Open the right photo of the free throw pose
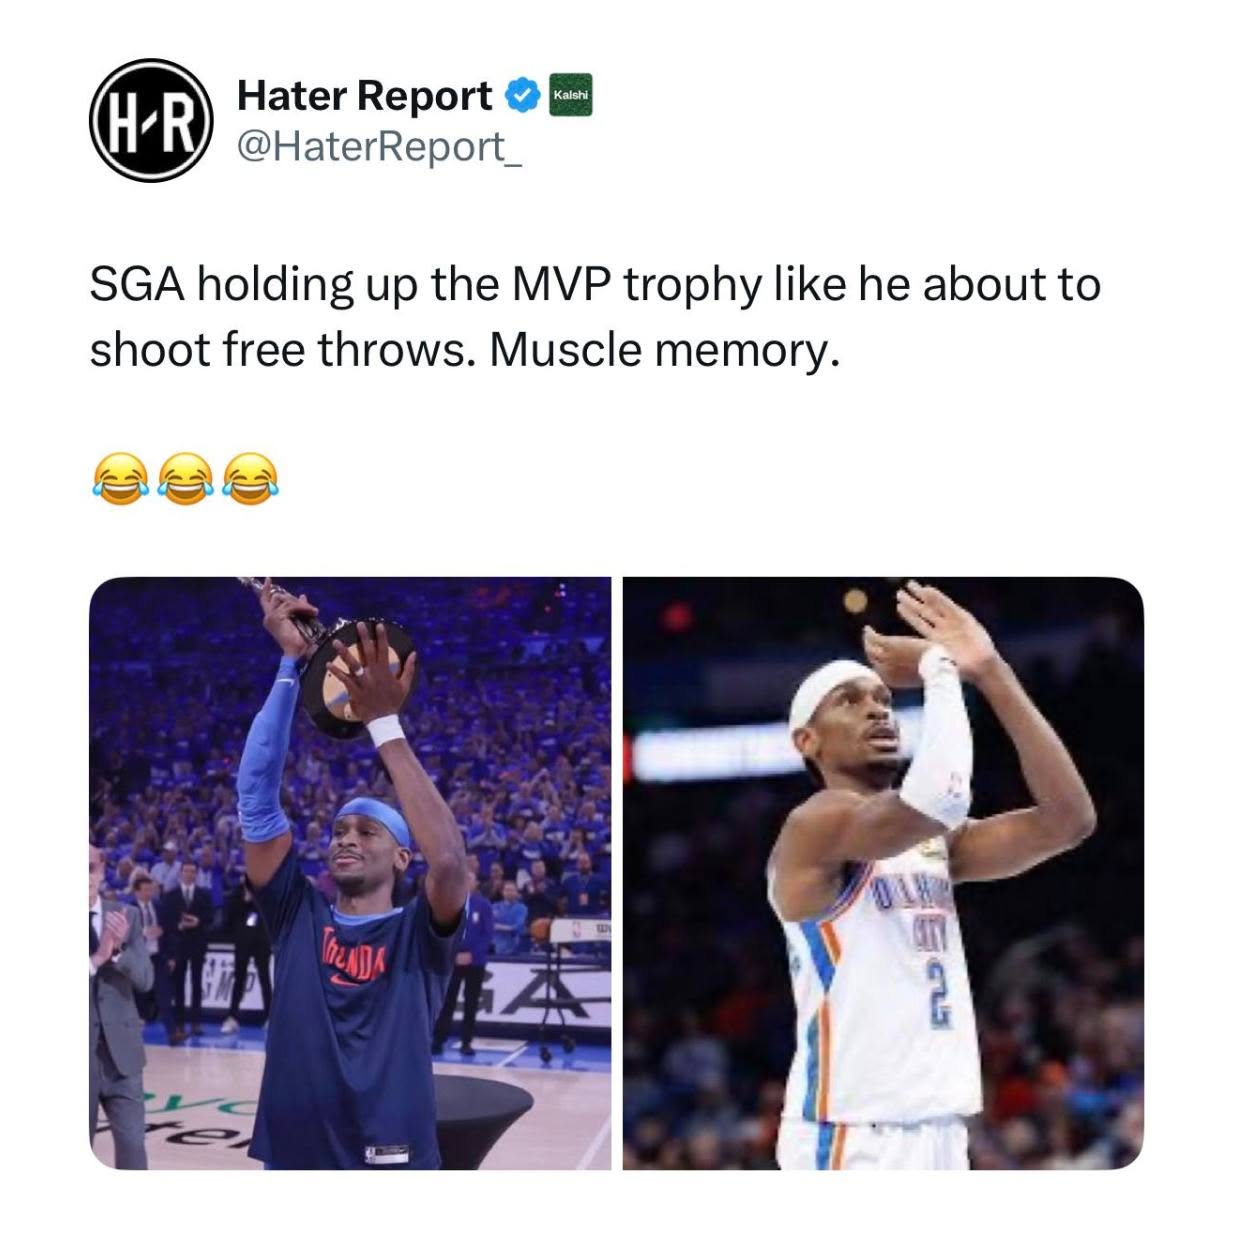Screen dimensions: 1236x1234 pos(883,873)
